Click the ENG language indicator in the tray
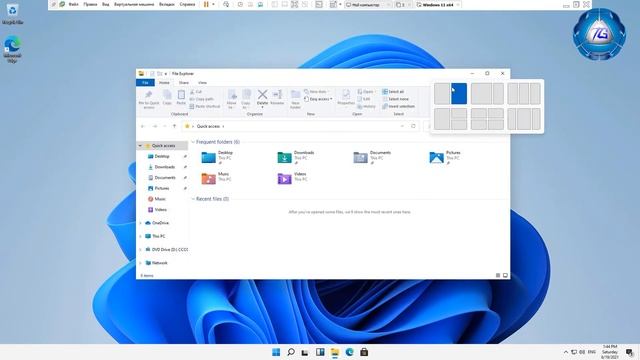 591,352
